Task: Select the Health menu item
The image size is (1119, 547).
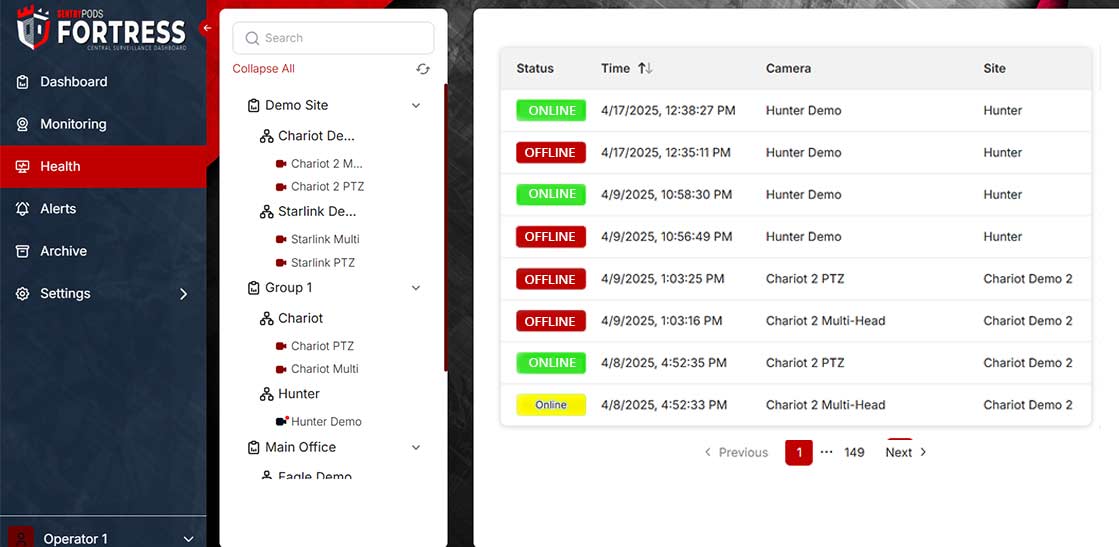Action: click(x=103, y=166)
